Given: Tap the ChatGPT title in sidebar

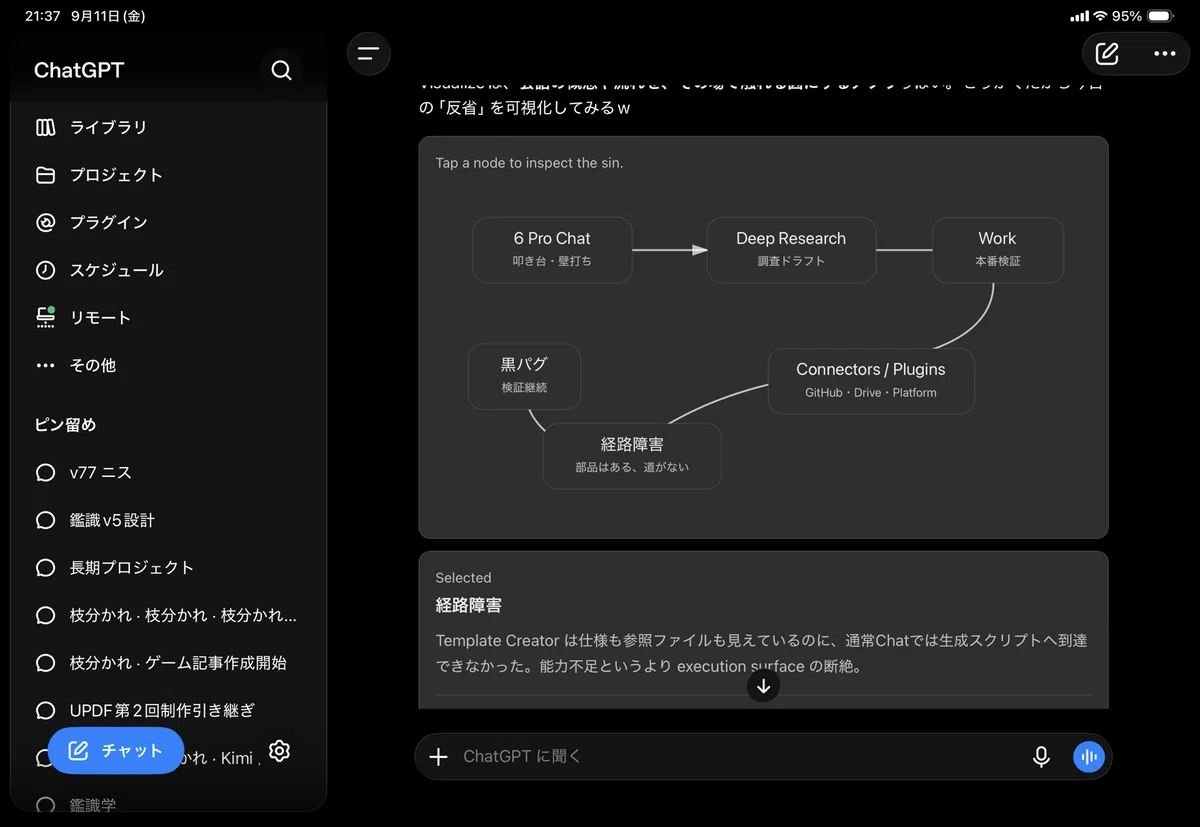Looking at the screenshot, I should [79, 70].
